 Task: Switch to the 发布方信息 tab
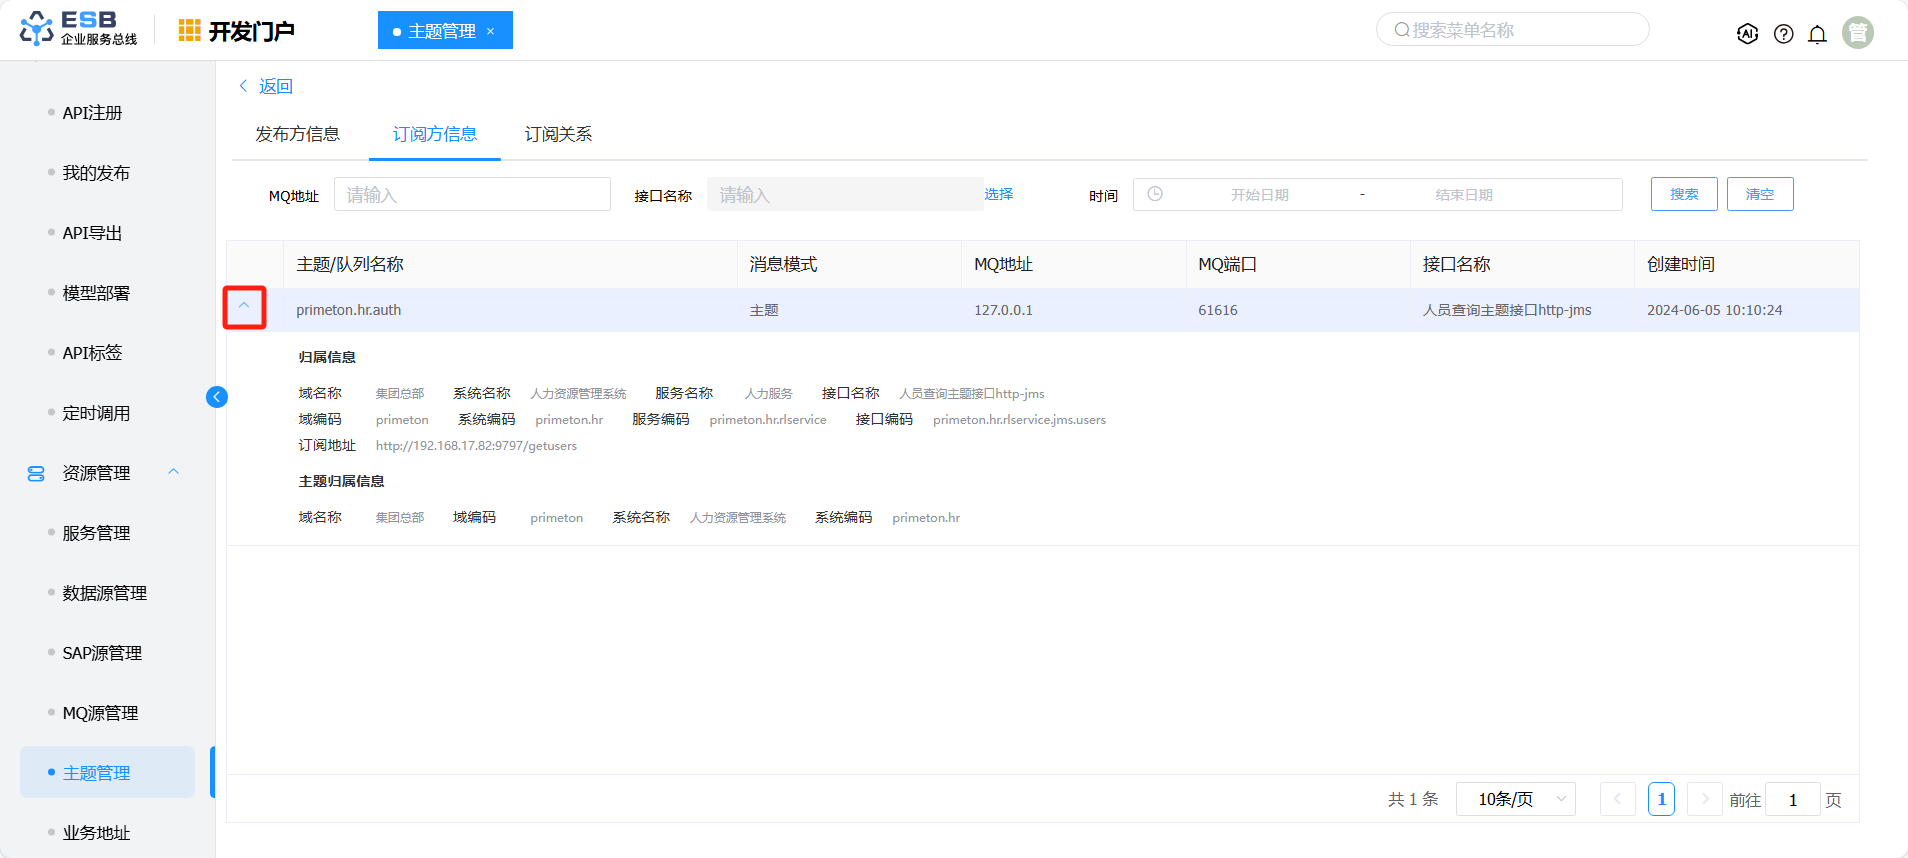click(297, 134)
